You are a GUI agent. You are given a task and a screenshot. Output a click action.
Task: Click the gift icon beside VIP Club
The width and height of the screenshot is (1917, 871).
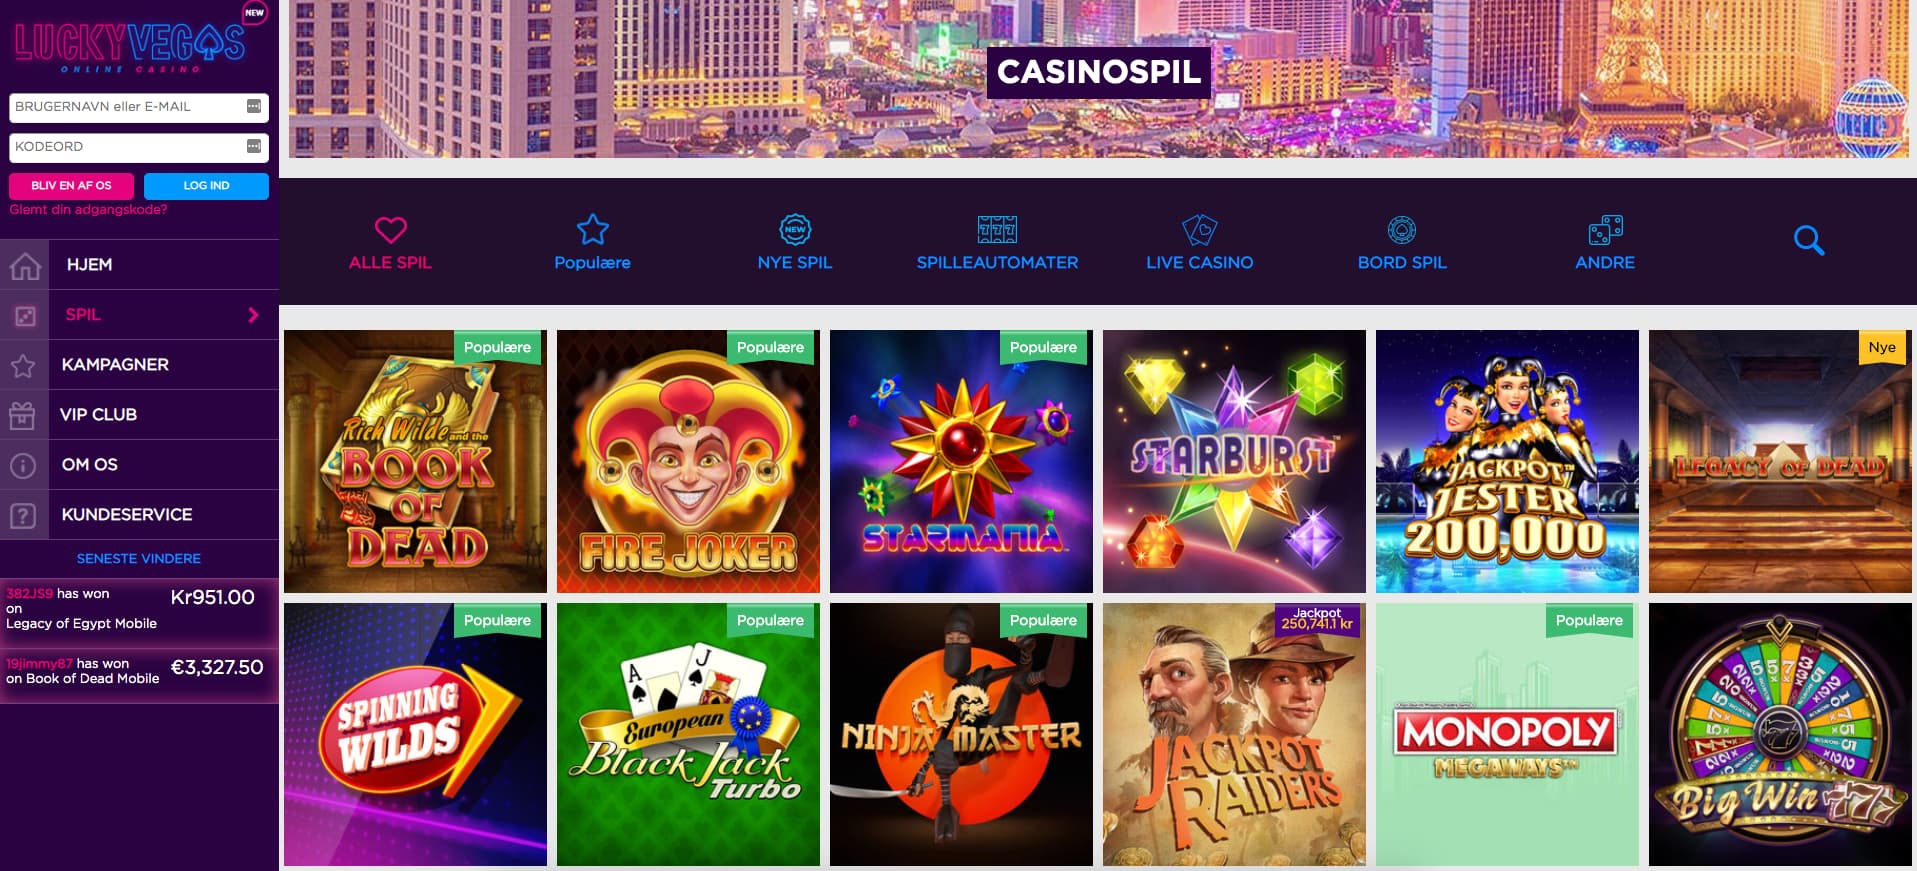click(x=23, y=415)
